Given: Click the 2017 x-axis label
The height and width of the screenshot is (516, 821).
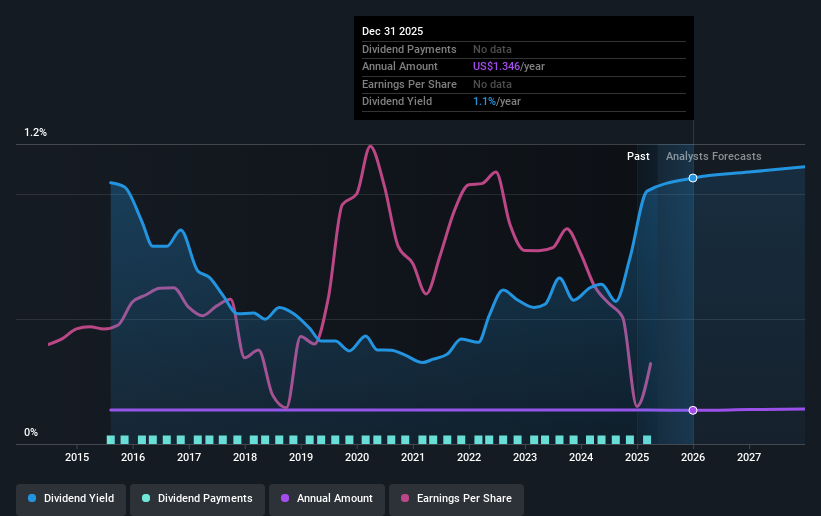Looking at the screenshot, I should pyautogui.click(x=189, y=457).
